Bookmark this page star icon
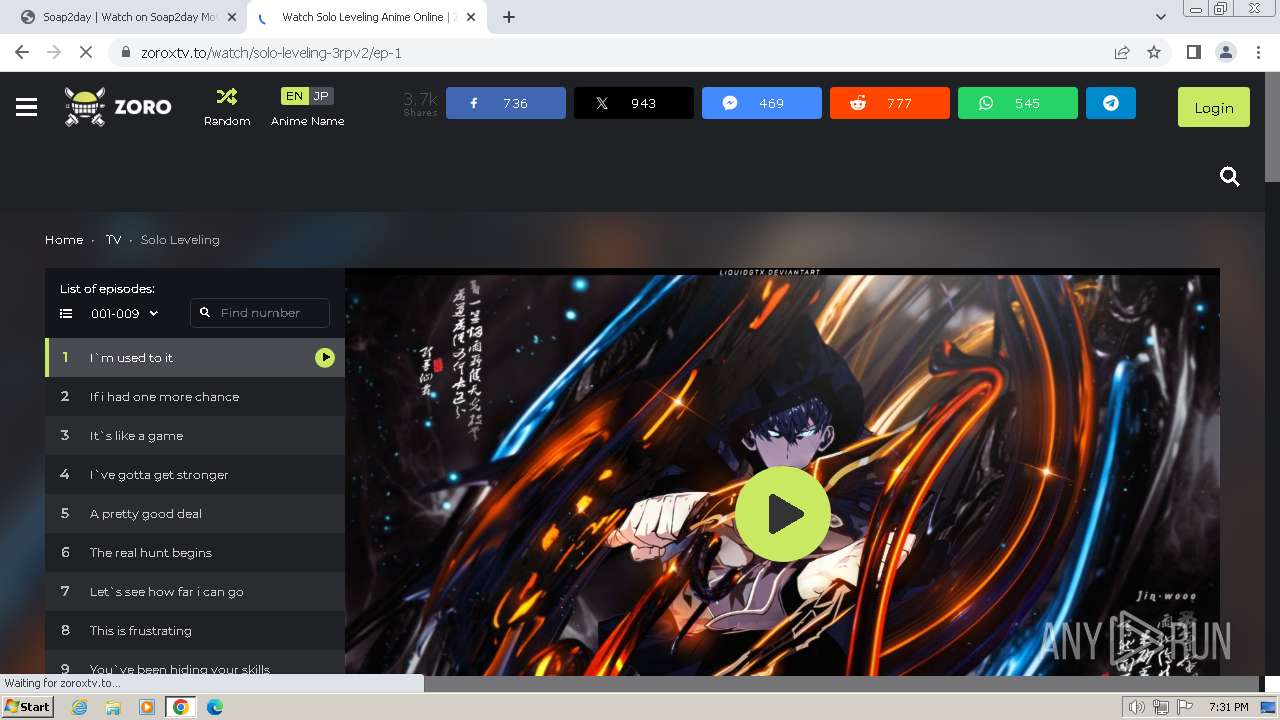This screenshot has height=720, width=1280. pos(1154,53)
